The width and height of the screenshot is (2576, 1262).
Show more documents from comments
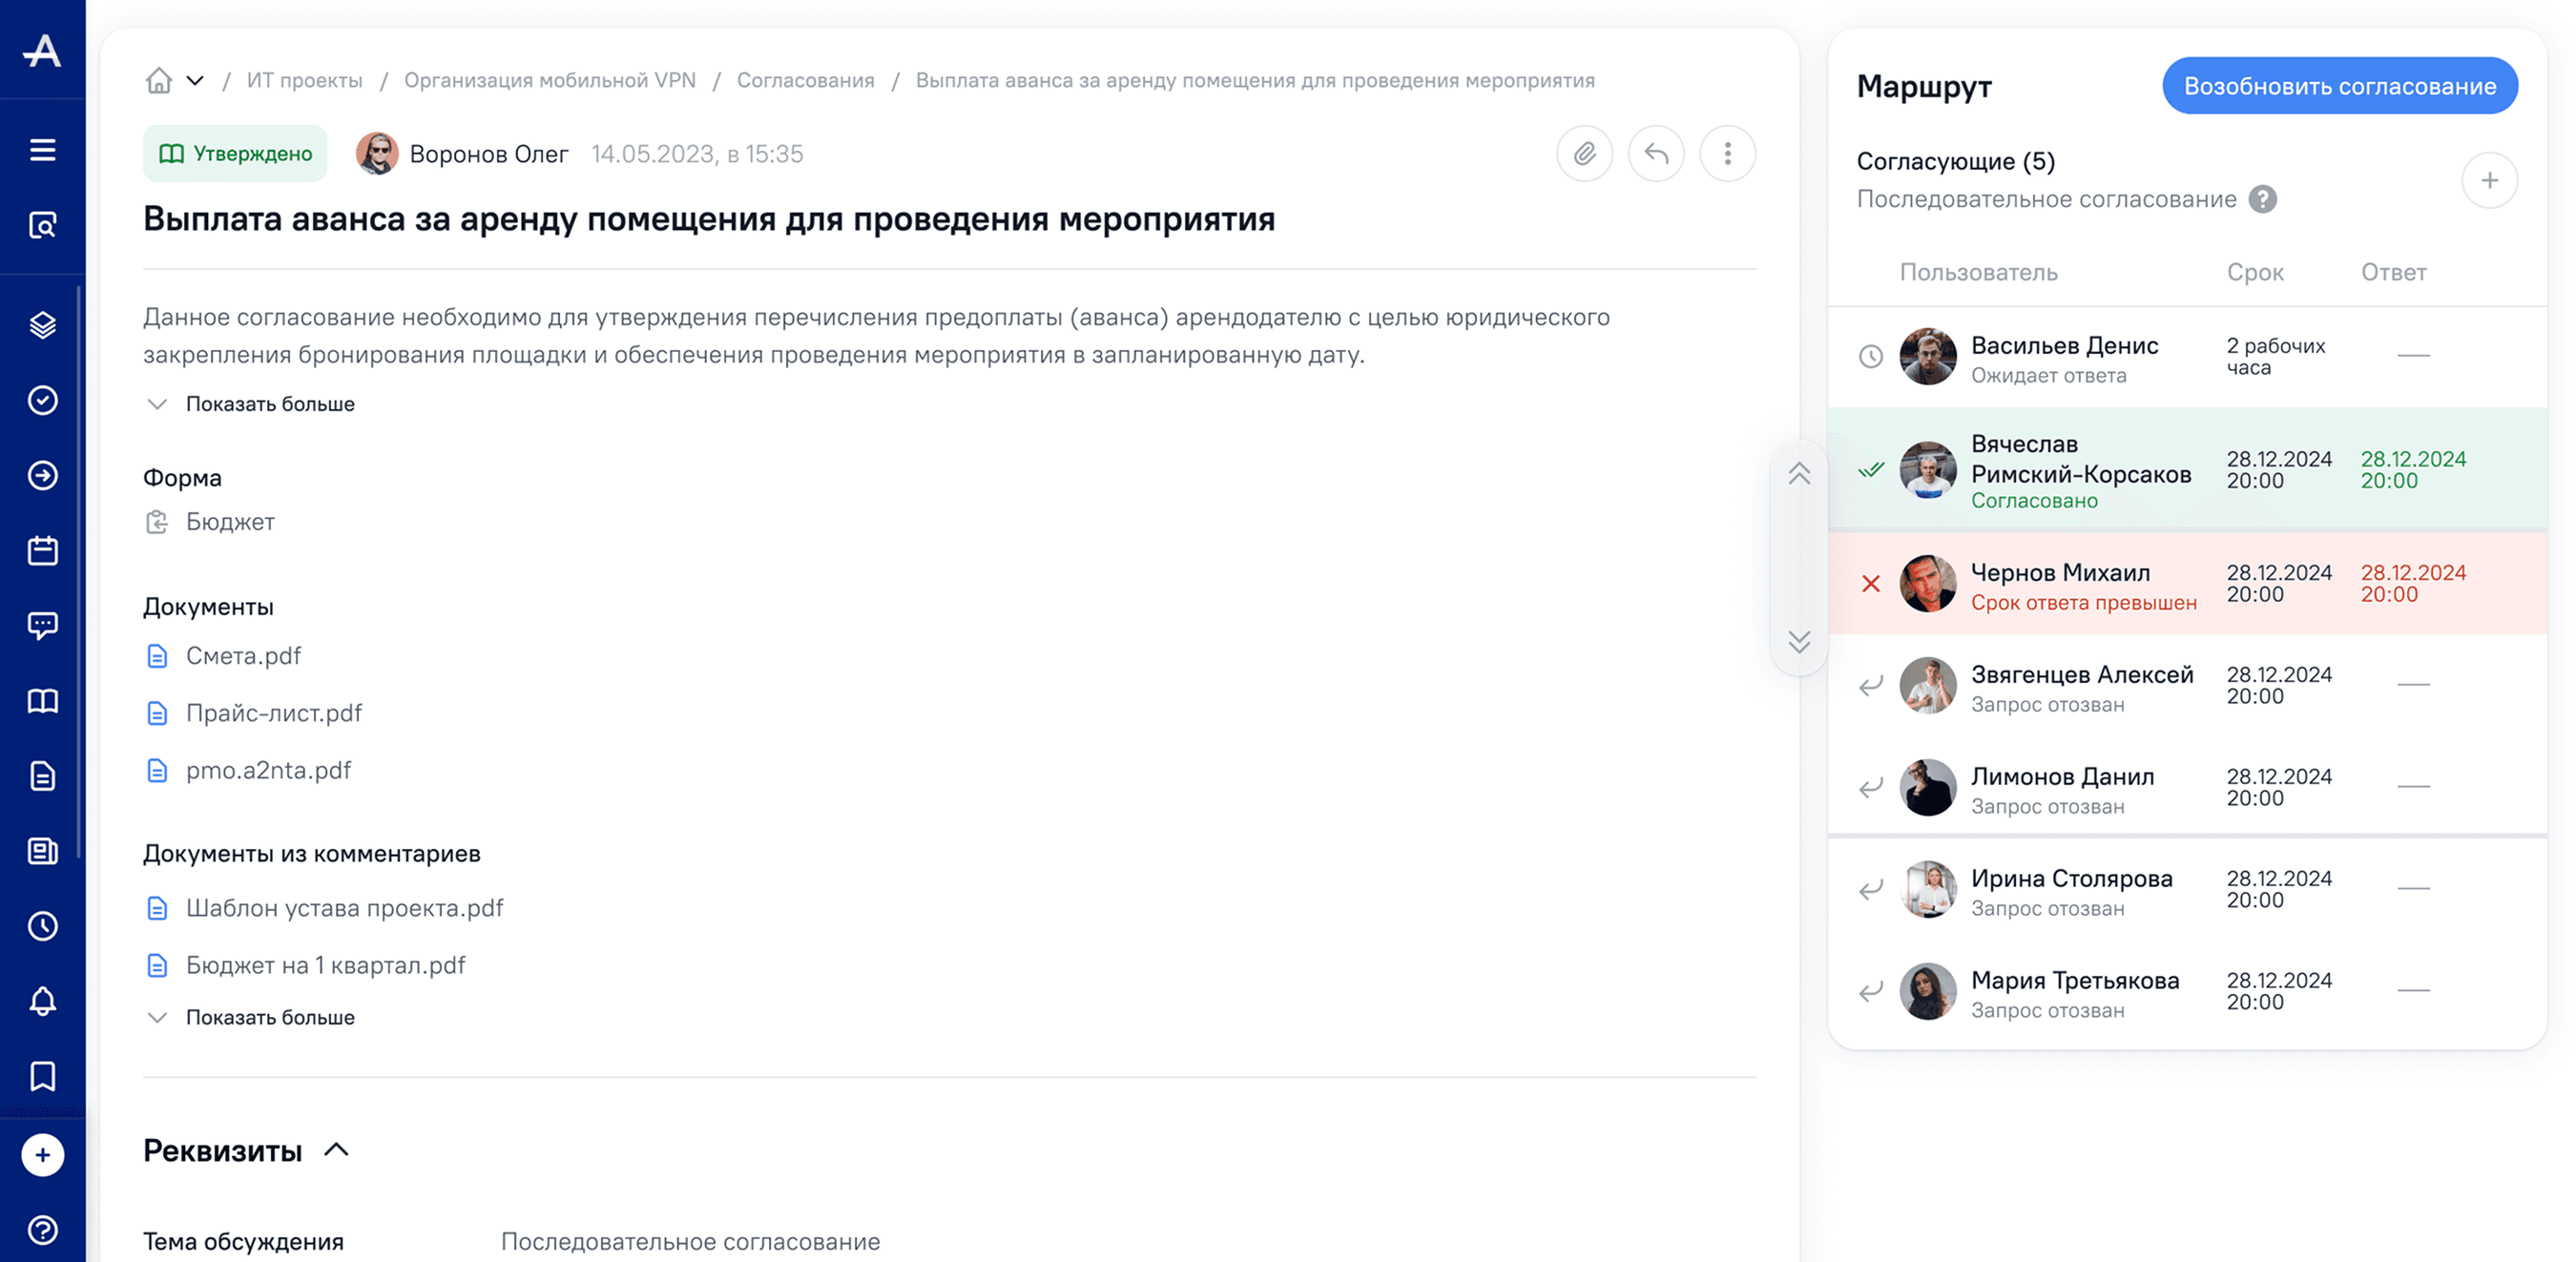coord(269,1017)
